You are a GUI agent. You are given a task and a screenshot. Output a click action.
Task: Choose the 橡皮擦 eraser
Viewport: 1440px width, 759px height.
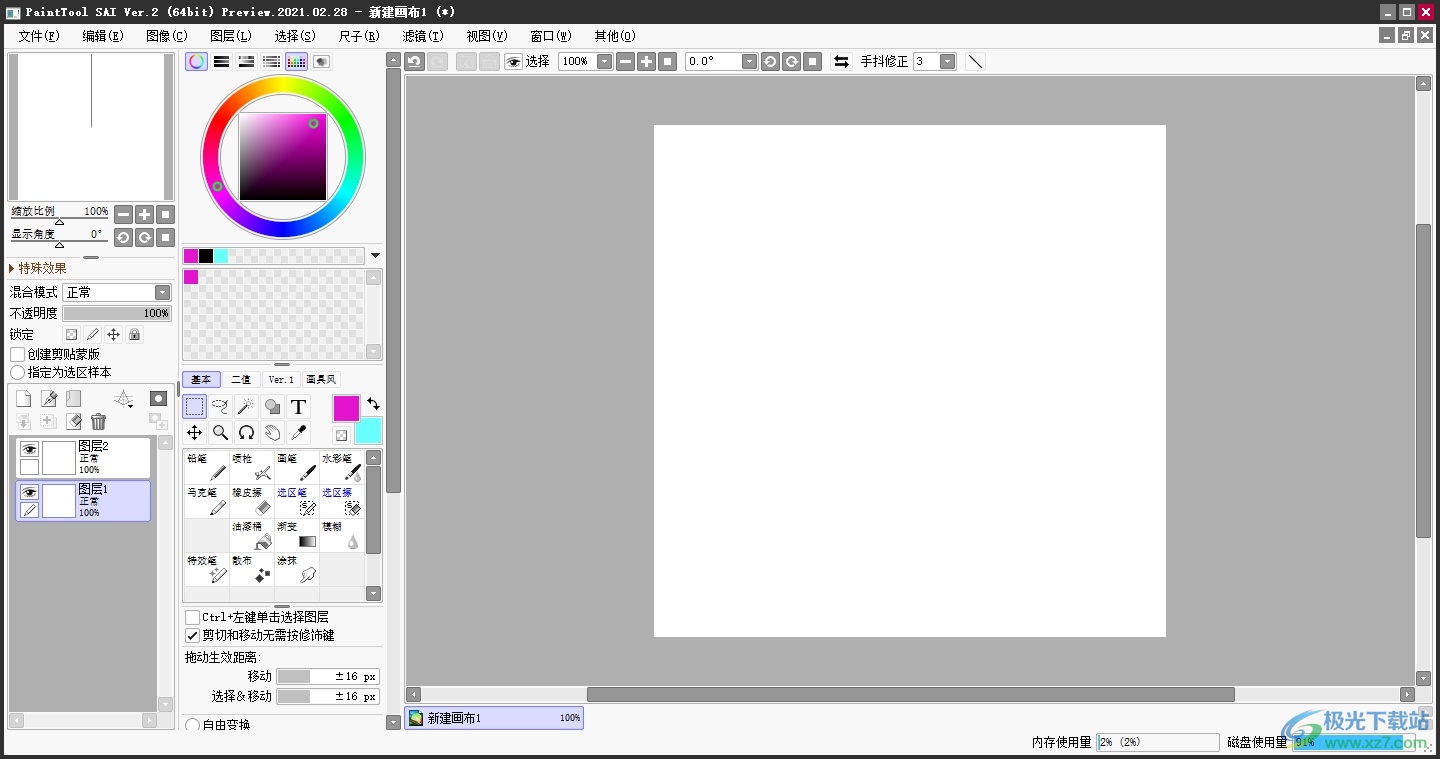(x=252, y=501)
